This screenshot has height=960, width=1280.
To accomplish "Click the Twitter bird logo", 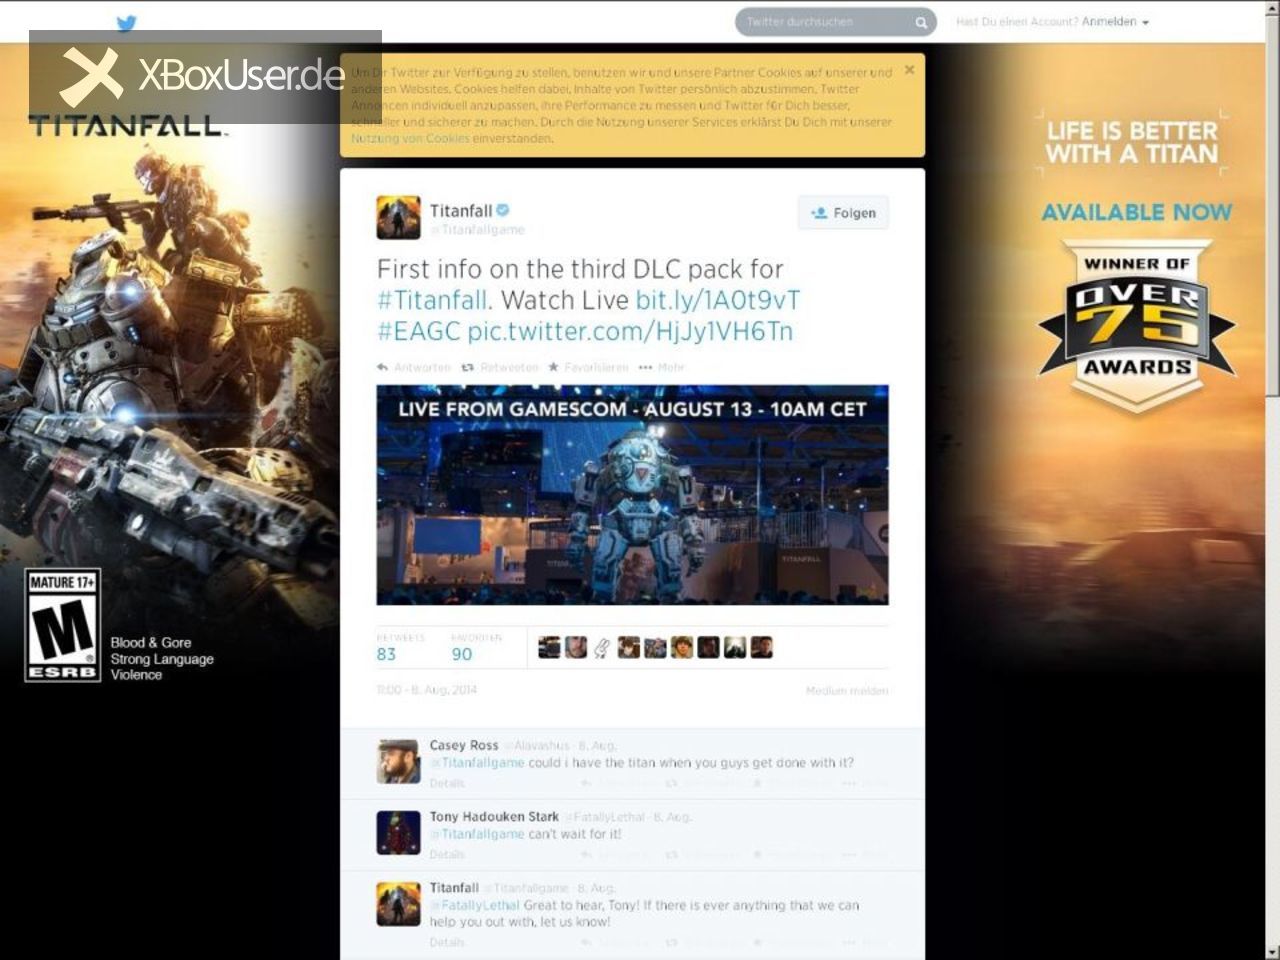I will tap(126, 24).
